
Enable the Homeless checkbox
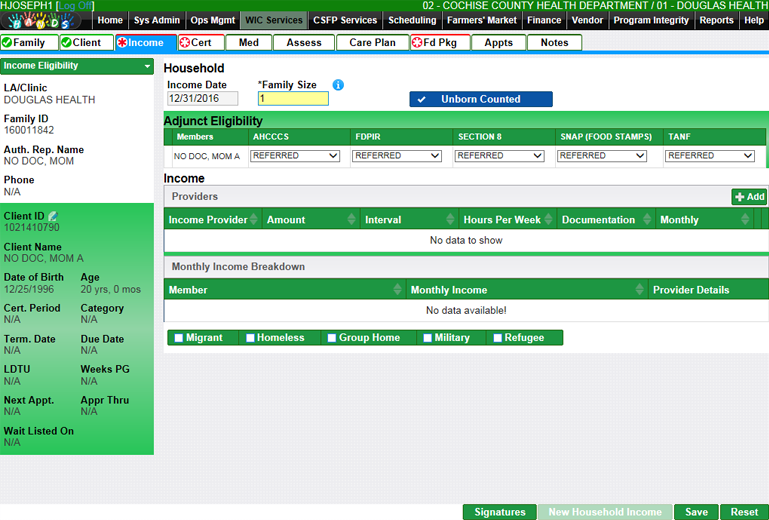click(x=250, y=338)
